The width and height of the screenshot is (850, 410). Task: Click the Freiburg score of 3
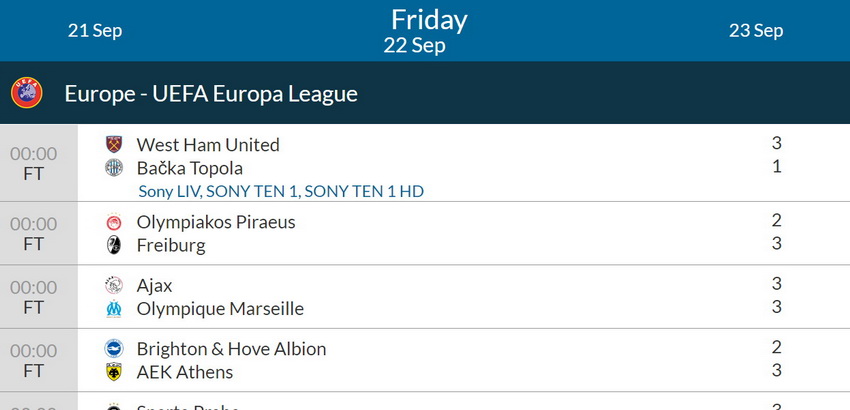[777, 243]
